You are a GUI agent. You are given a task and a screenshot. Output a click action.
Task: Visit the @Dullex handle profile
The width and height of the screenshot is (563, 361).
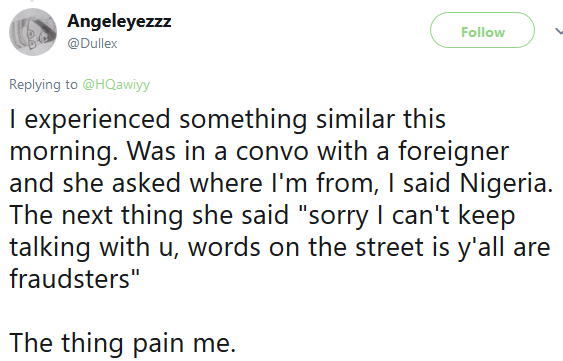(92, 43)
